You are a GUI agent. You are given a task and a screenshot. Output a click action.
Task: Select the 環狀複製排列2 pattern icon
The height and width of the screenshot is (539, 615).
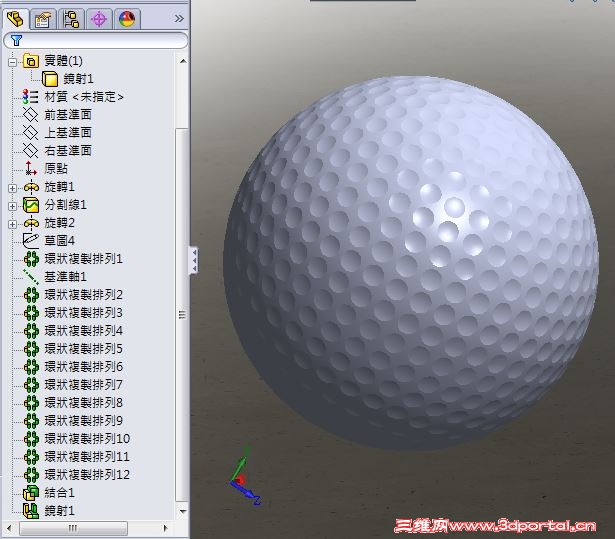tap(31, 295)
